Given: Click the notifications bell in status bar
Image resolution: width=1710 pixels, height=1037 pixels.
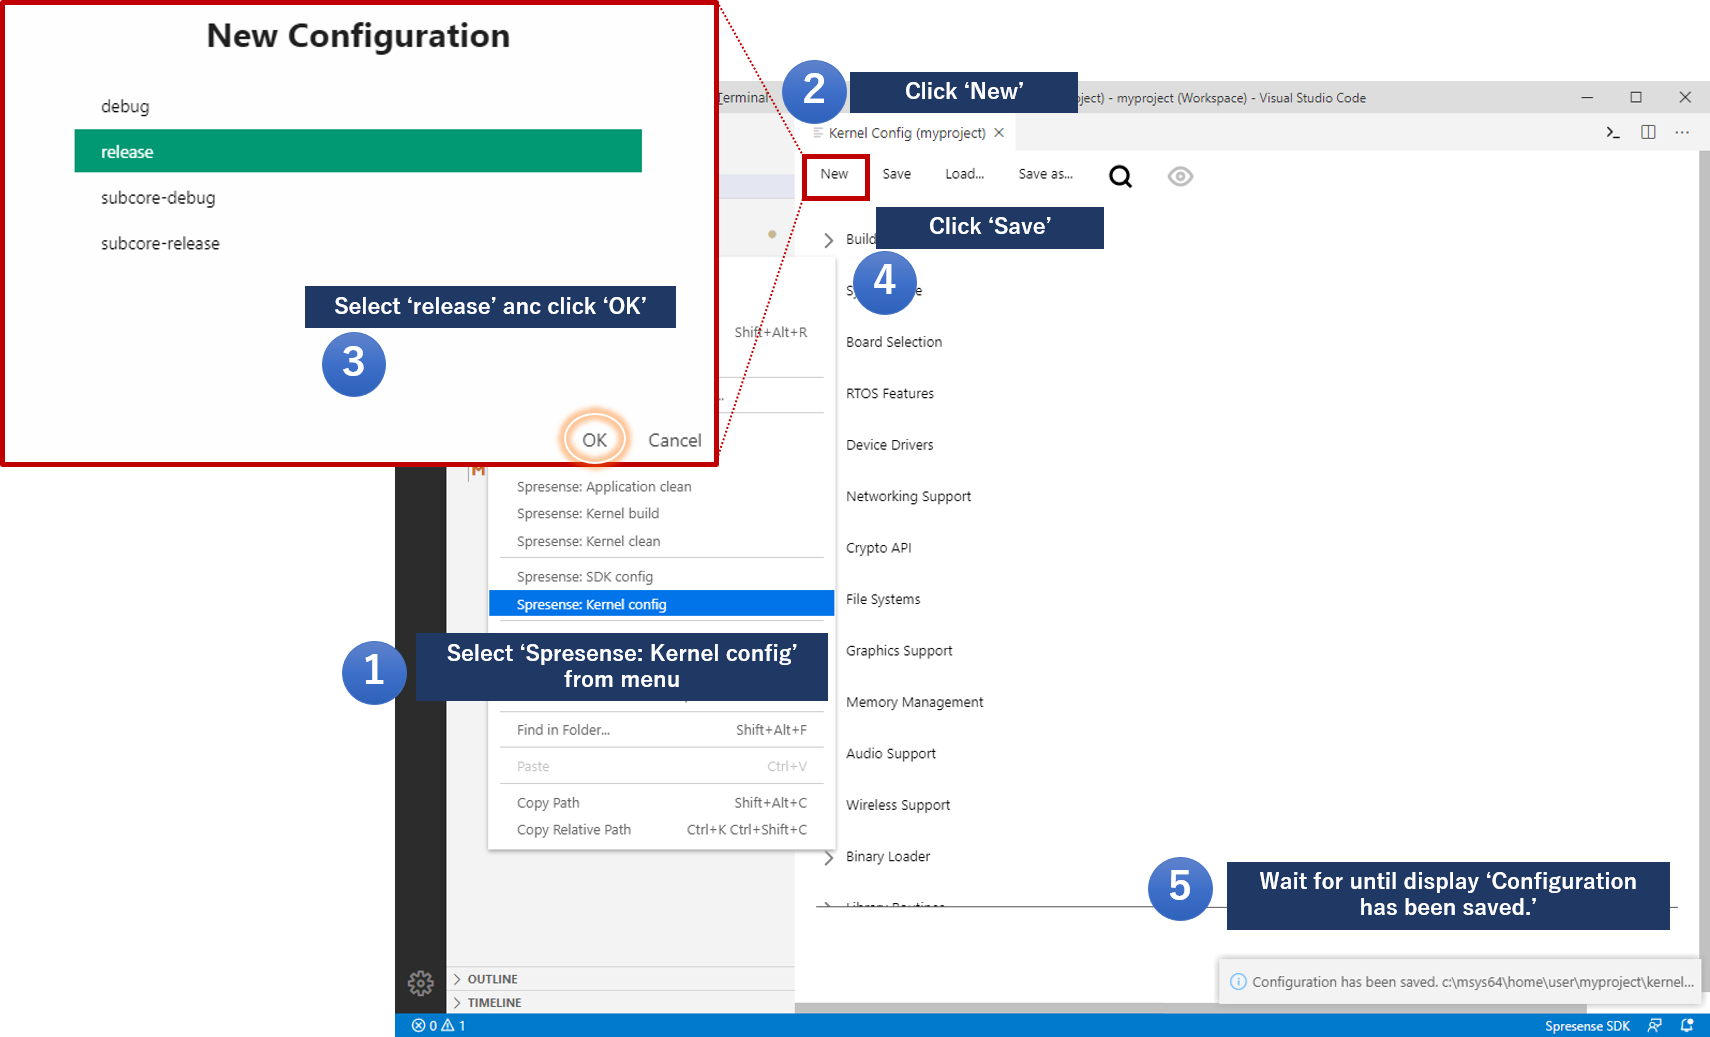Looking at the screenshot, I should point(1687,1025).
